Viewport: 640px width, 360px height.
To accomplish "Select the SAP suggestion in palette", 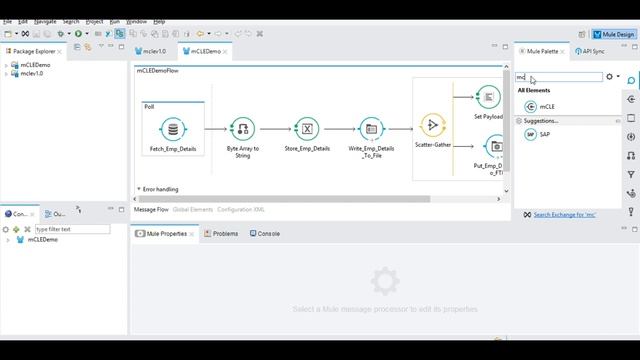I will click(537, 134).
